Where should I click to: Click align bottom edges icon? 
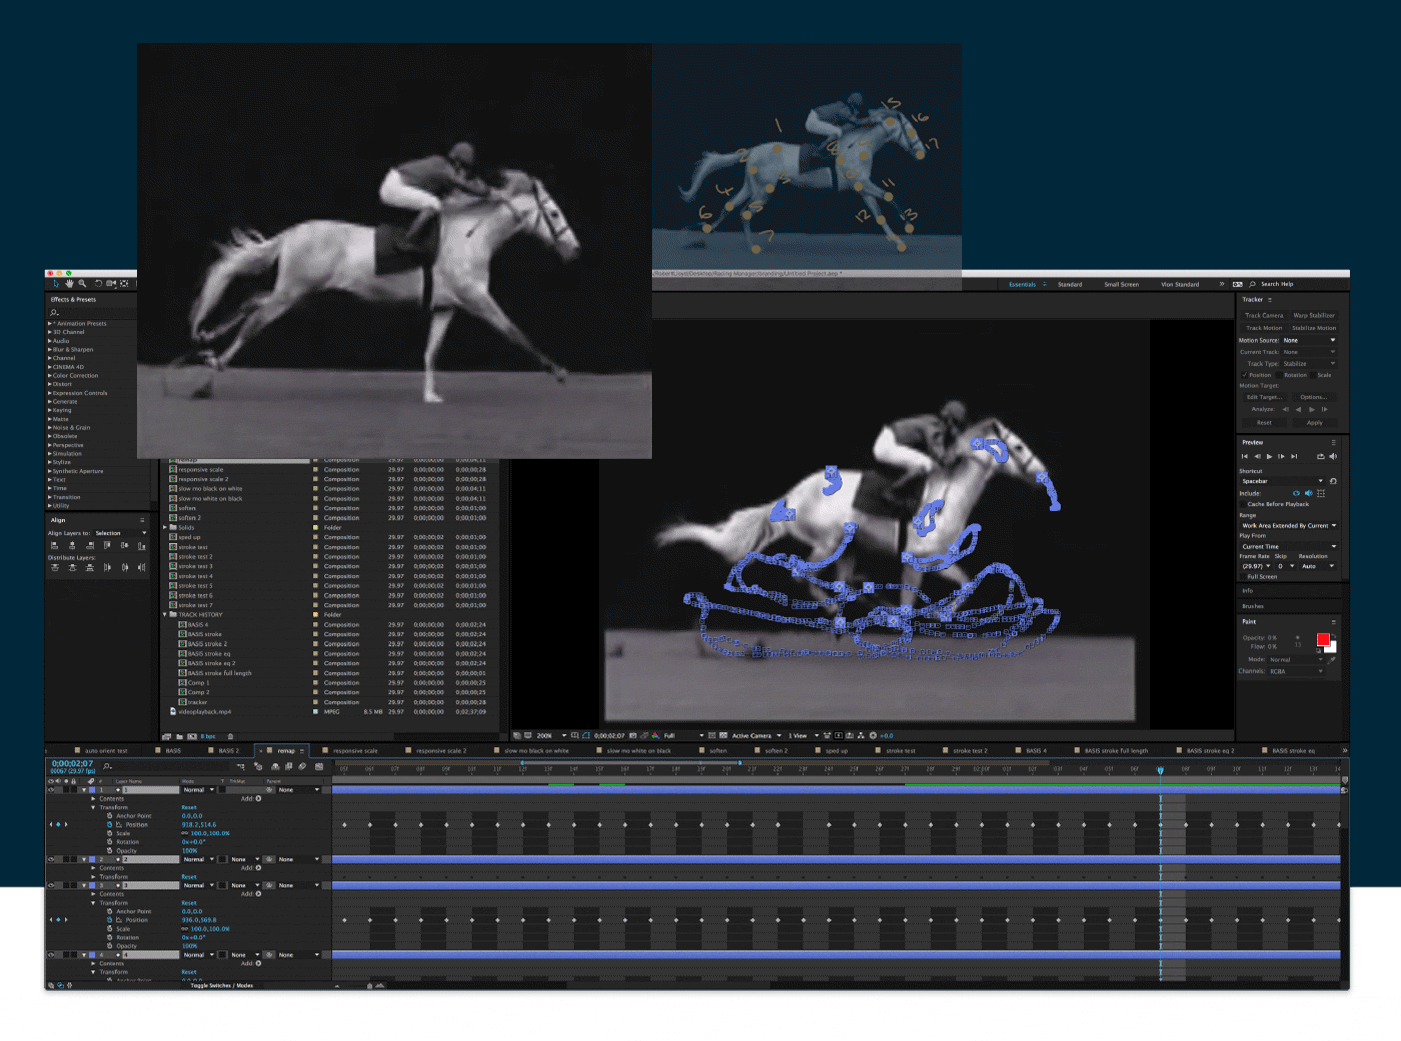tap(141, 546)
